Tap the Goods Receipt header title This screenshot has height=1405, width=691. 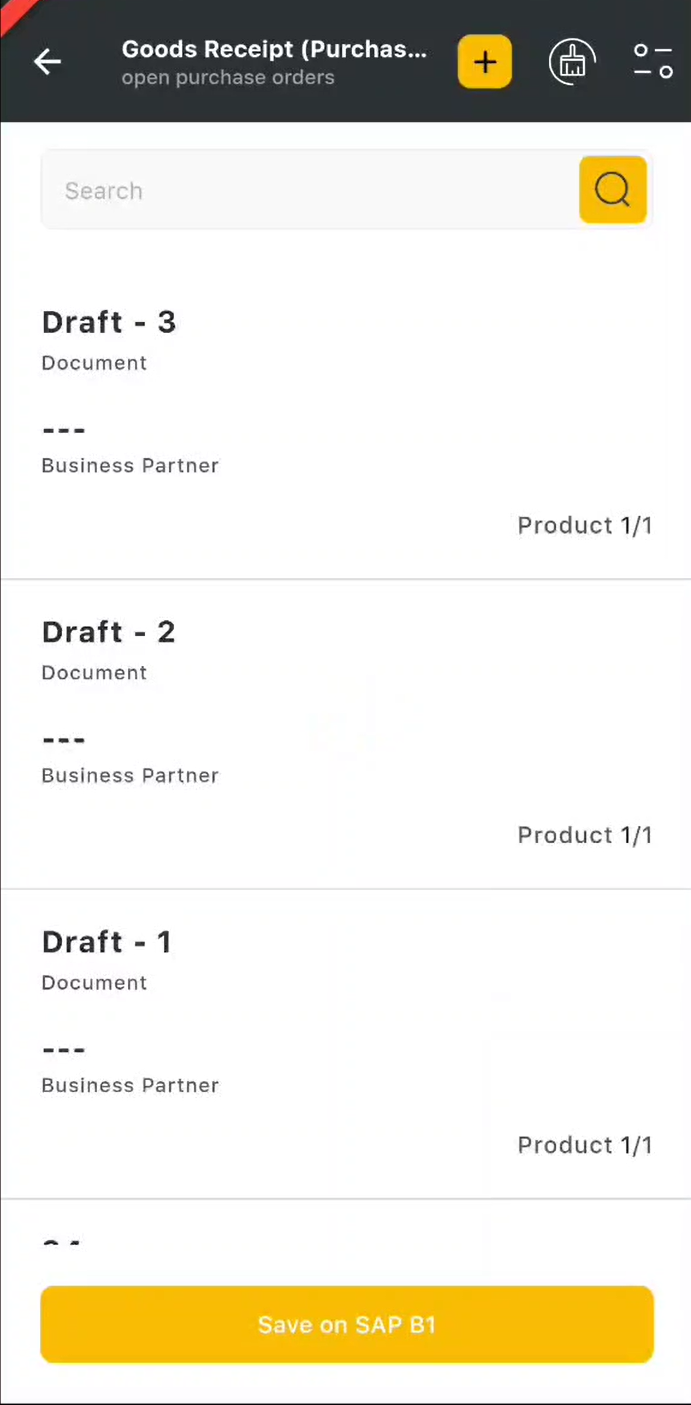coord(274,49)
